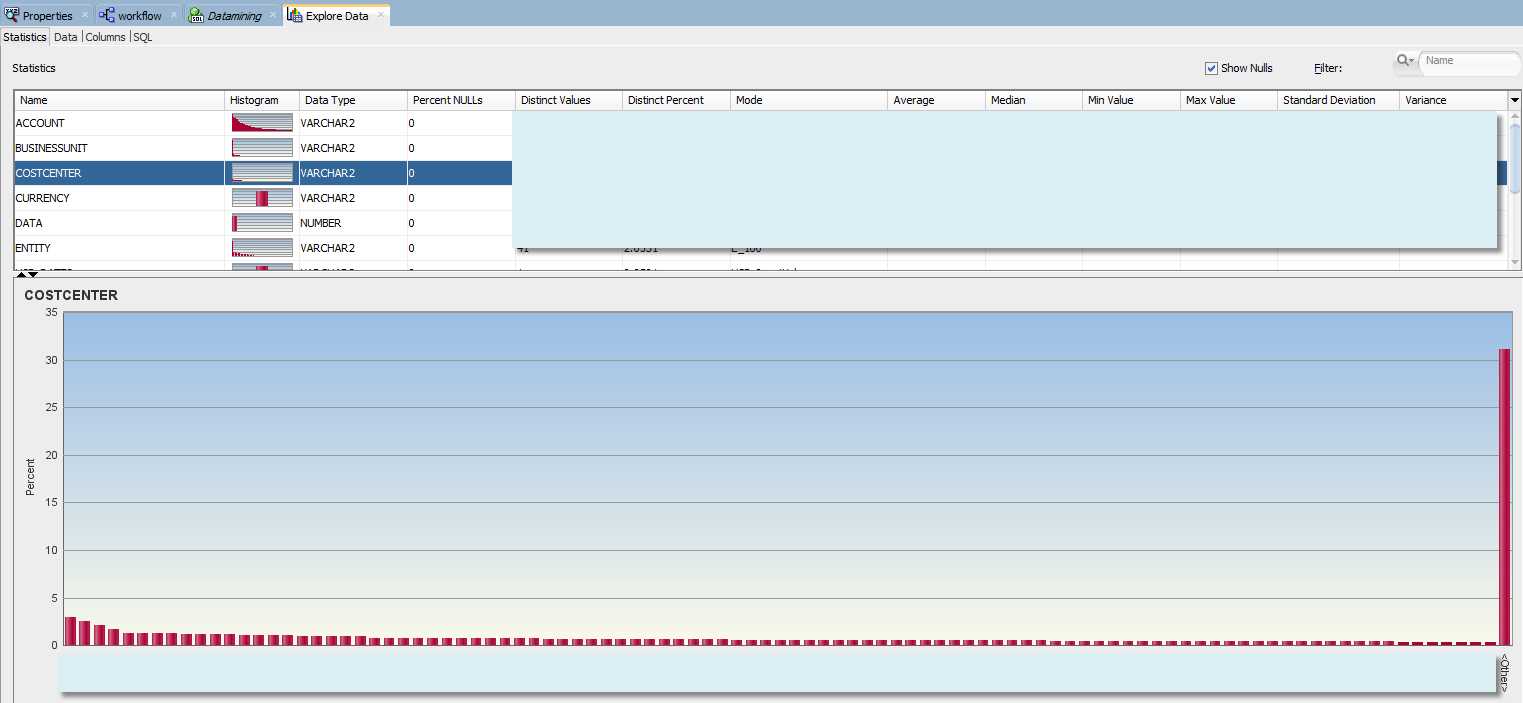
Task: Sort by the Variance column header
Action: tap(1453, 100)
